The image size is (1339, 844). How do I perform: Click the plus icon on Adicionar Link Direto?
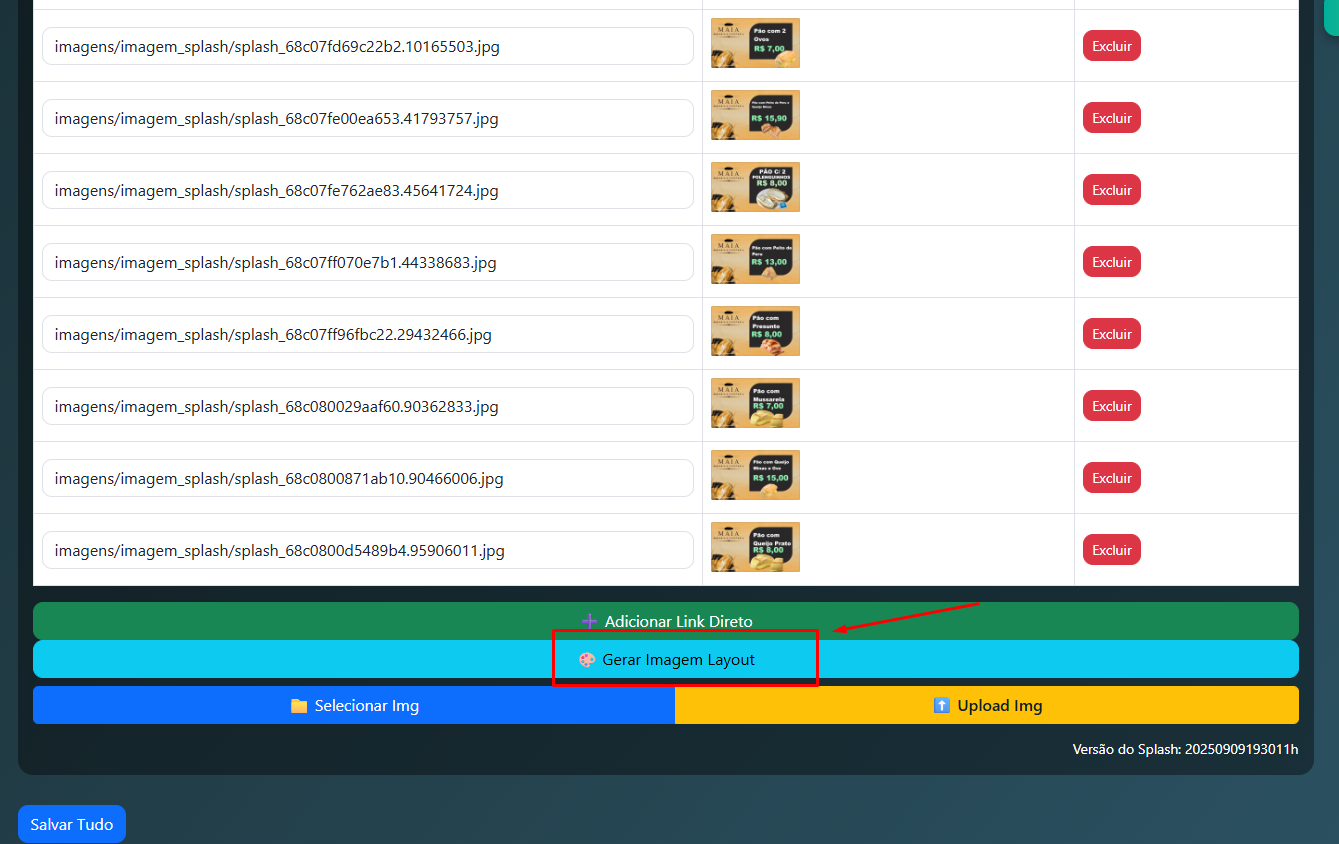point(589,621)
